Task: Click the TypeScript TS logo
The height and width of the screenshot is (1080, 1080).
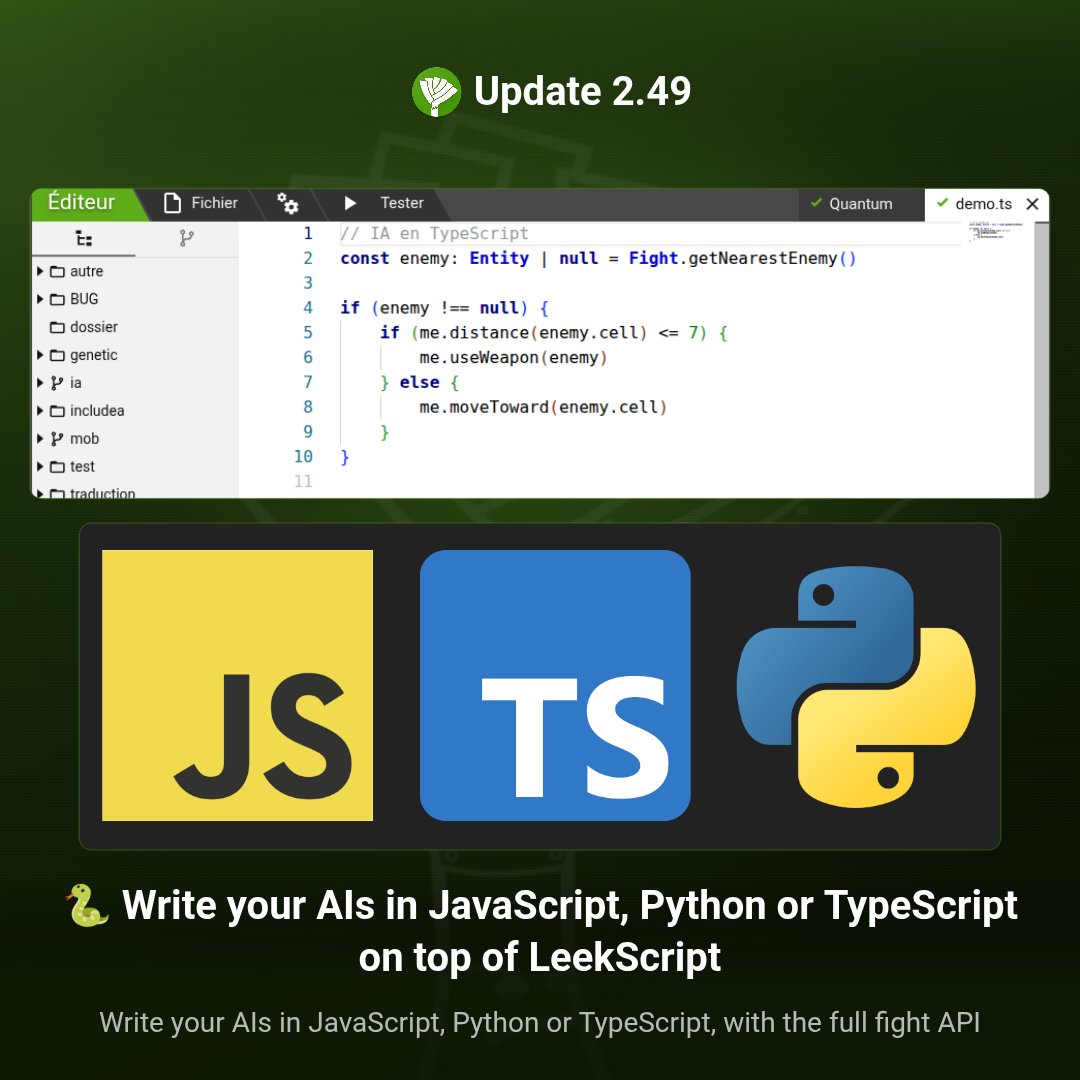Action: 555,685
